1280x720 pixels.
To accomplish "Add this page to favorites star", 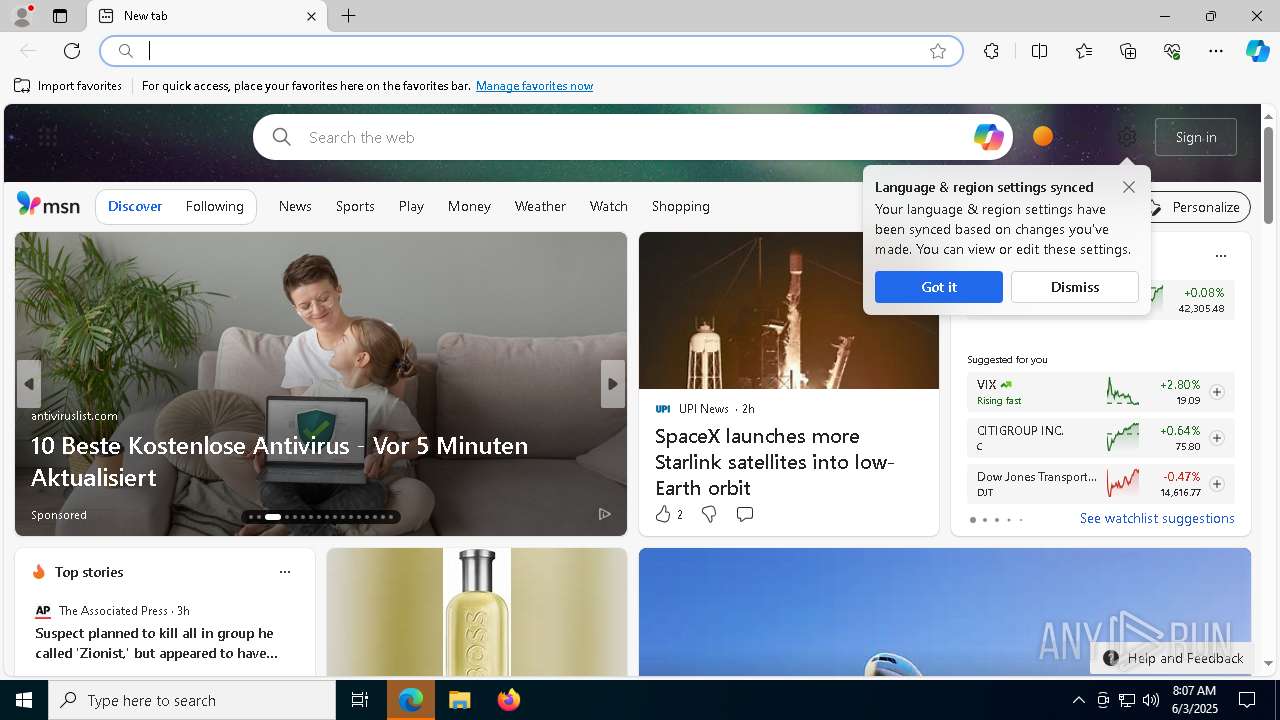I will (x=938, y=51).
